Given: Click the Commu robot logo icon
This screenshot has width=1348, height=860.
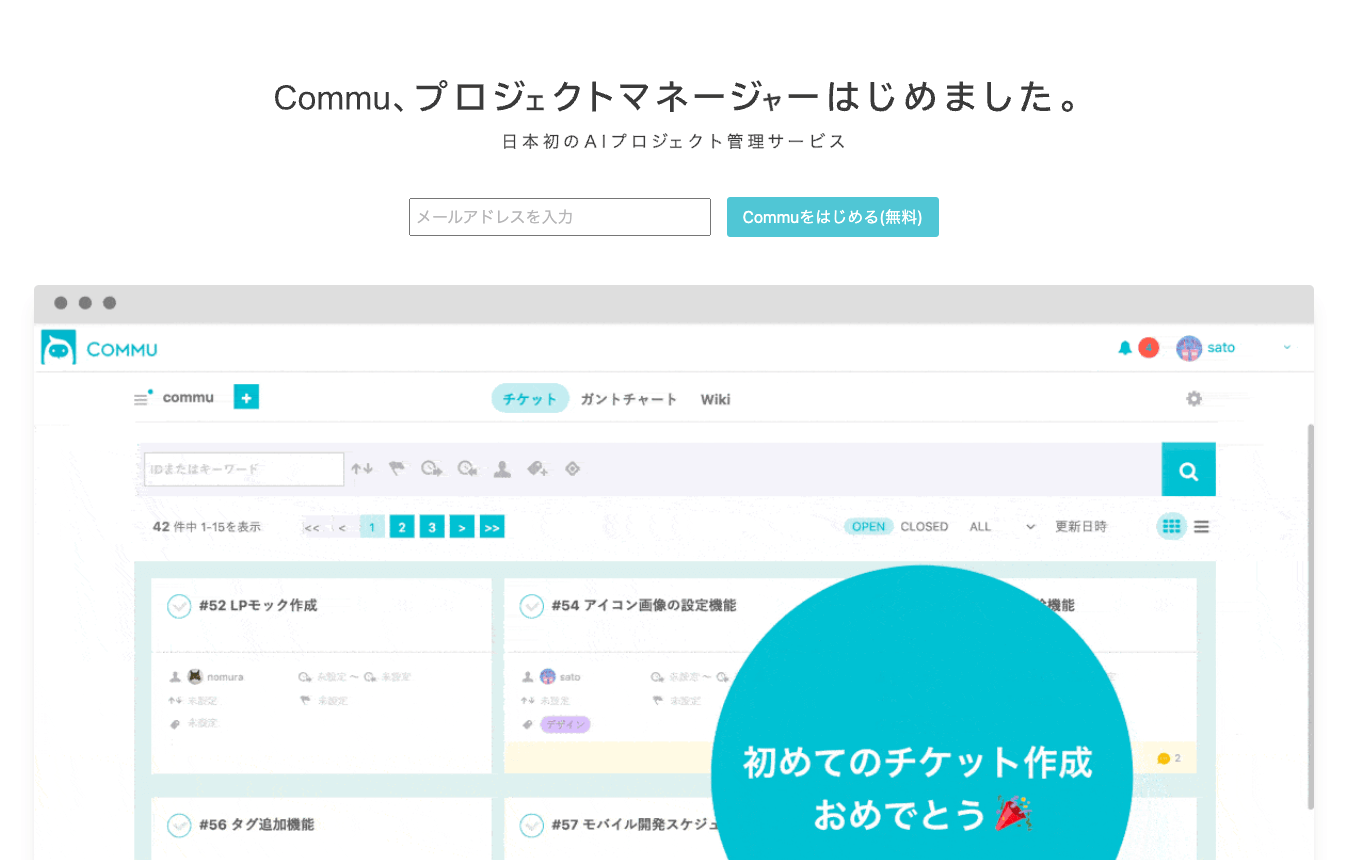Looking at the screenshot, I should coord(58,348).
